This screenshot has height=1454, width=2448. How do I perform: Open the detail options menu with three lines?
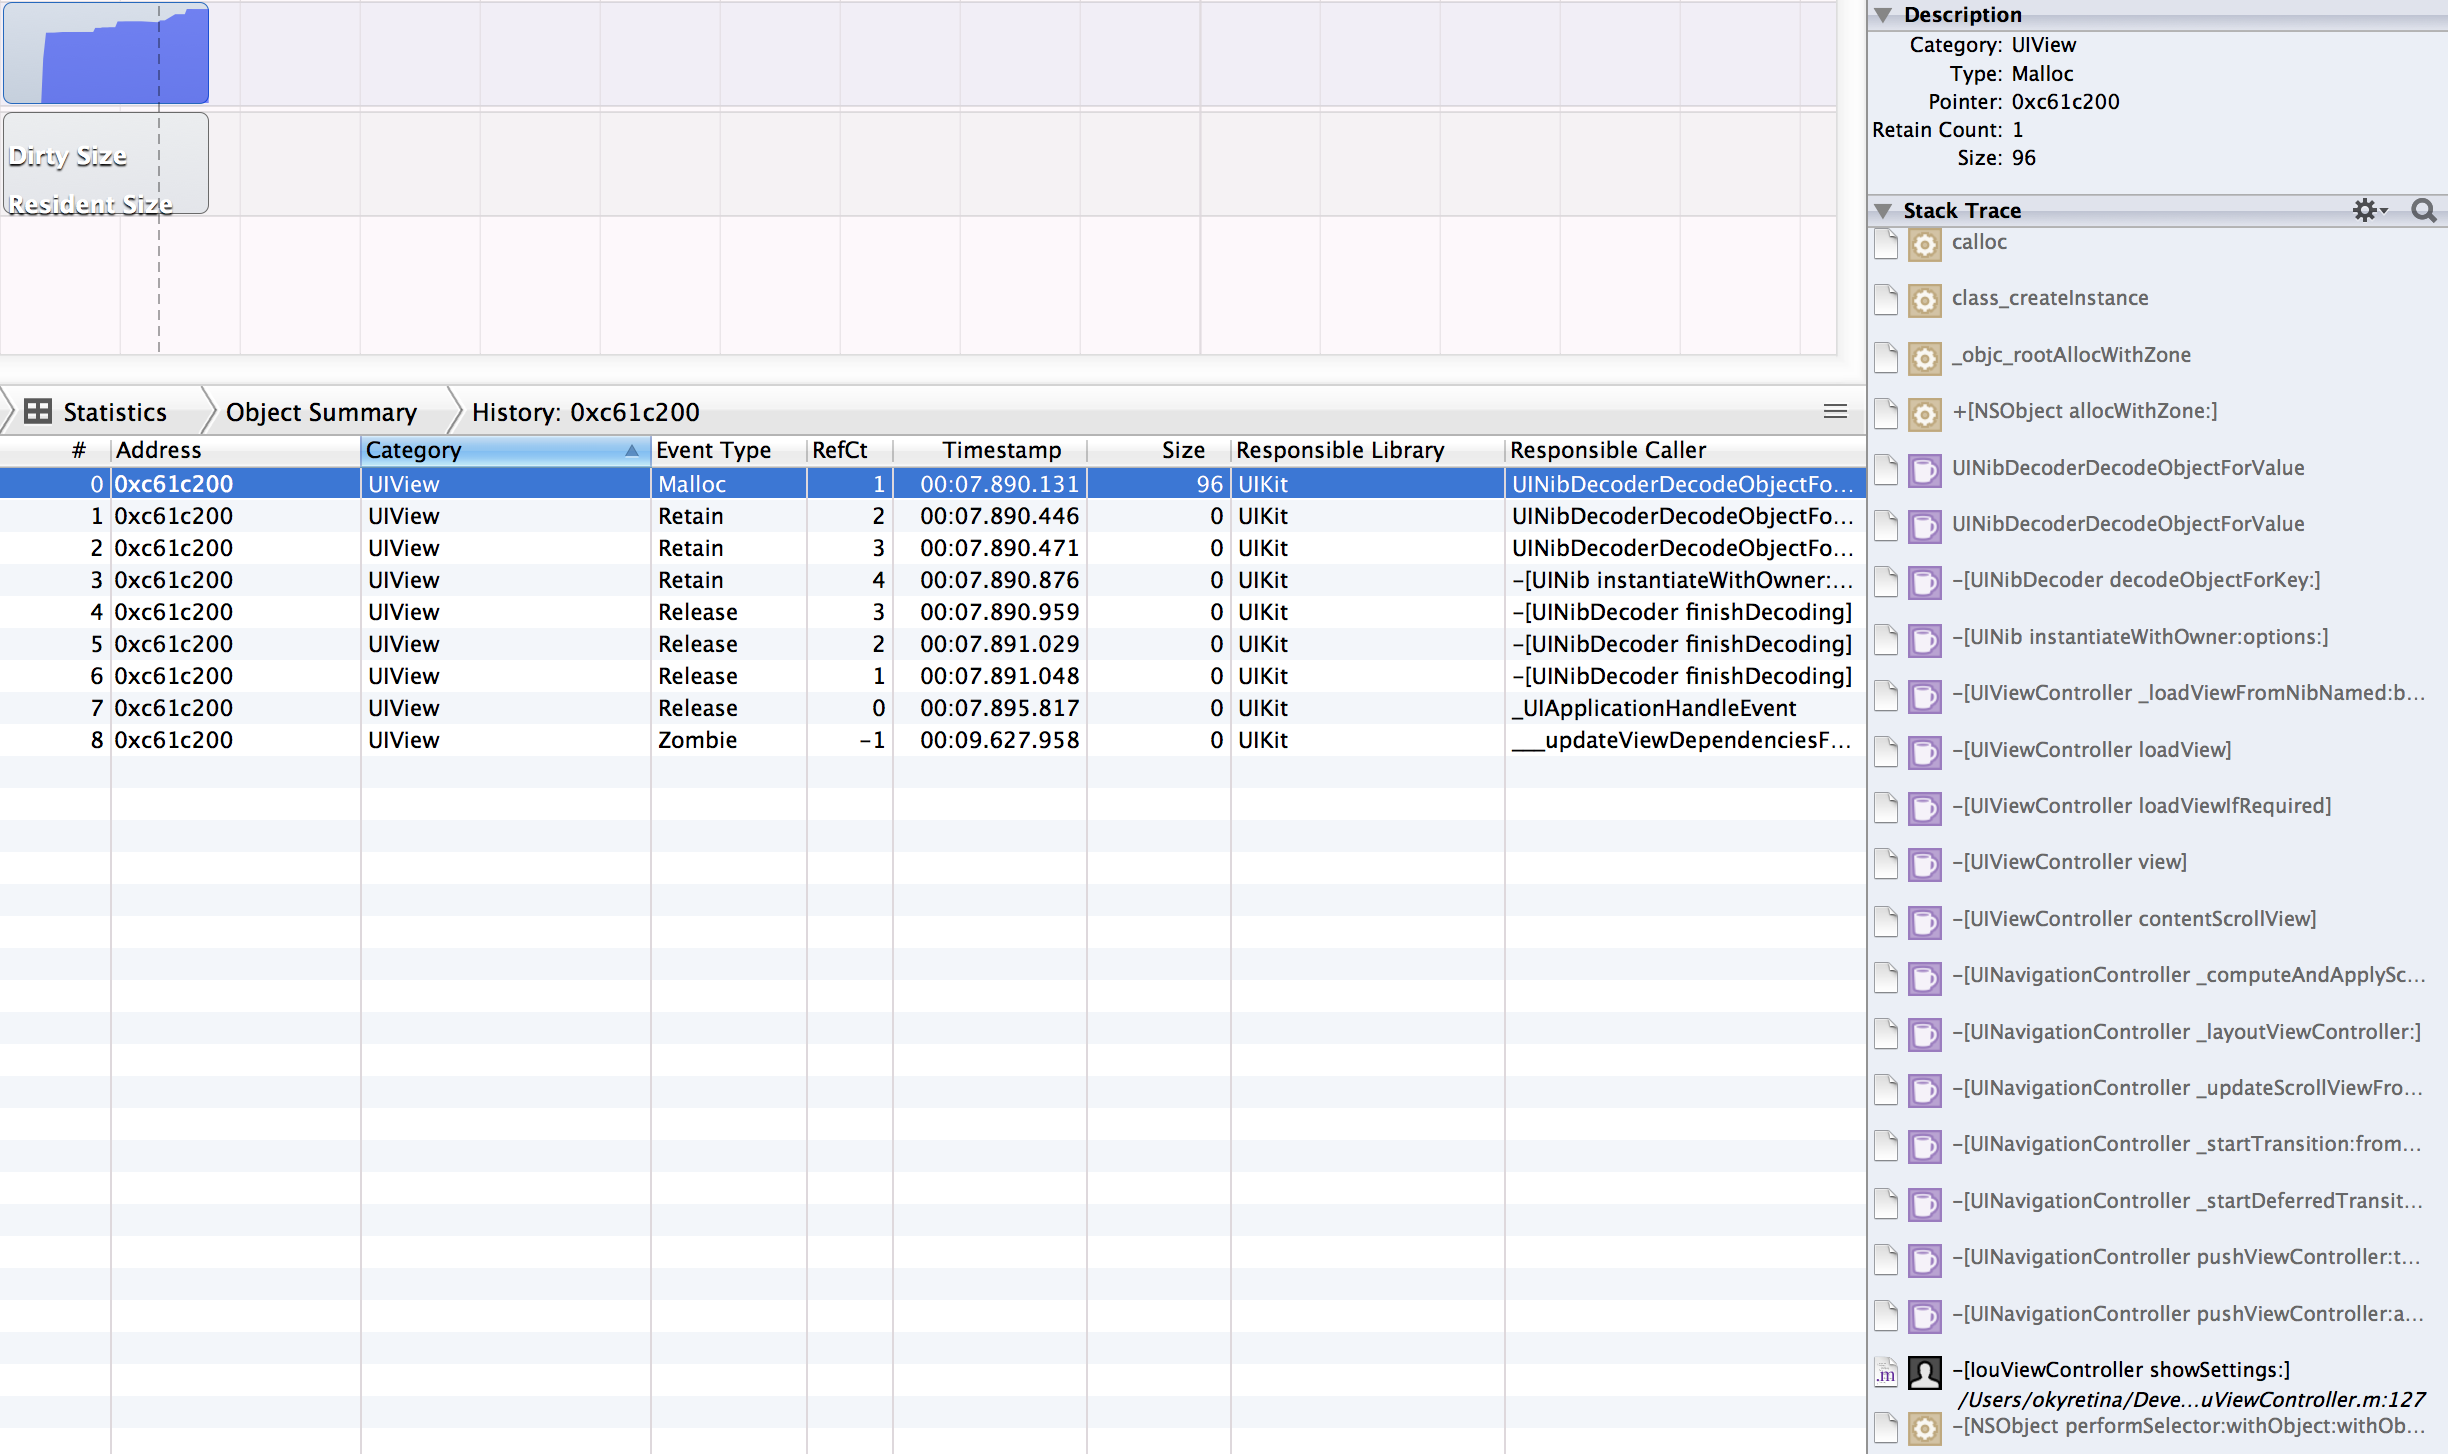pyautogui.click(x=1835, y=411)
